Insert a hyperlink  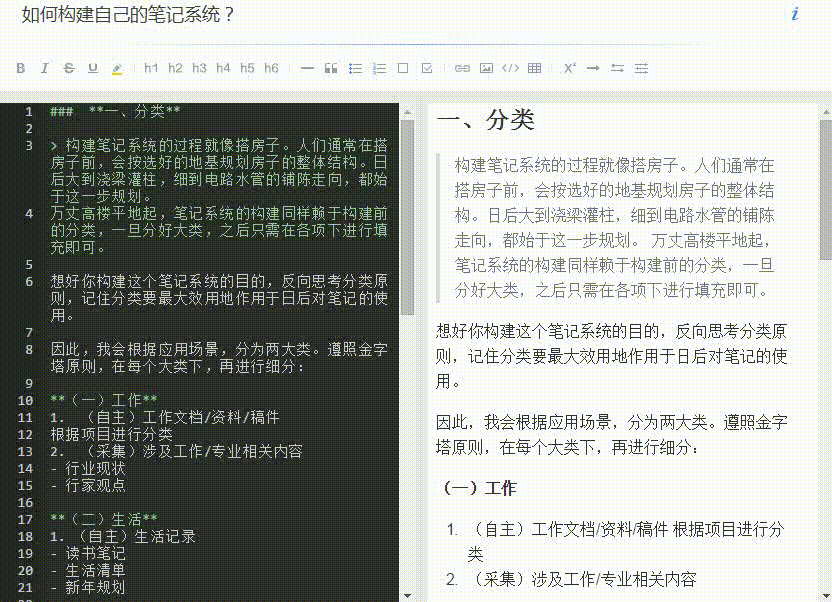461,68
